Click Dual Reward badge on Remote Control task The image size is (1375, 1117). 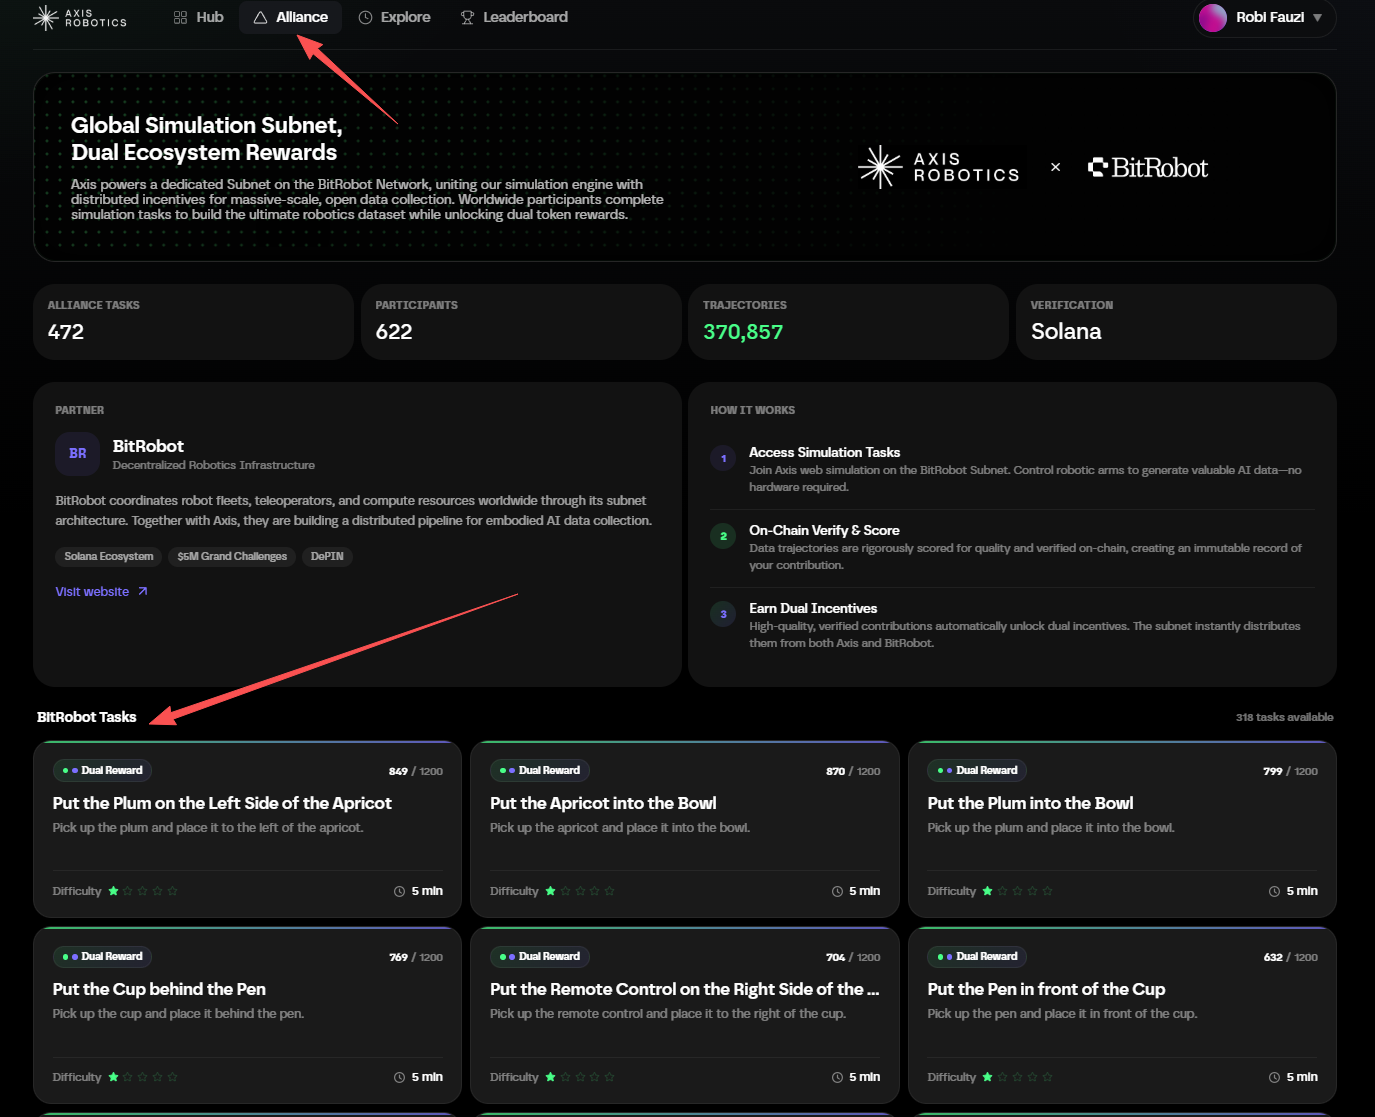(540, 957)
